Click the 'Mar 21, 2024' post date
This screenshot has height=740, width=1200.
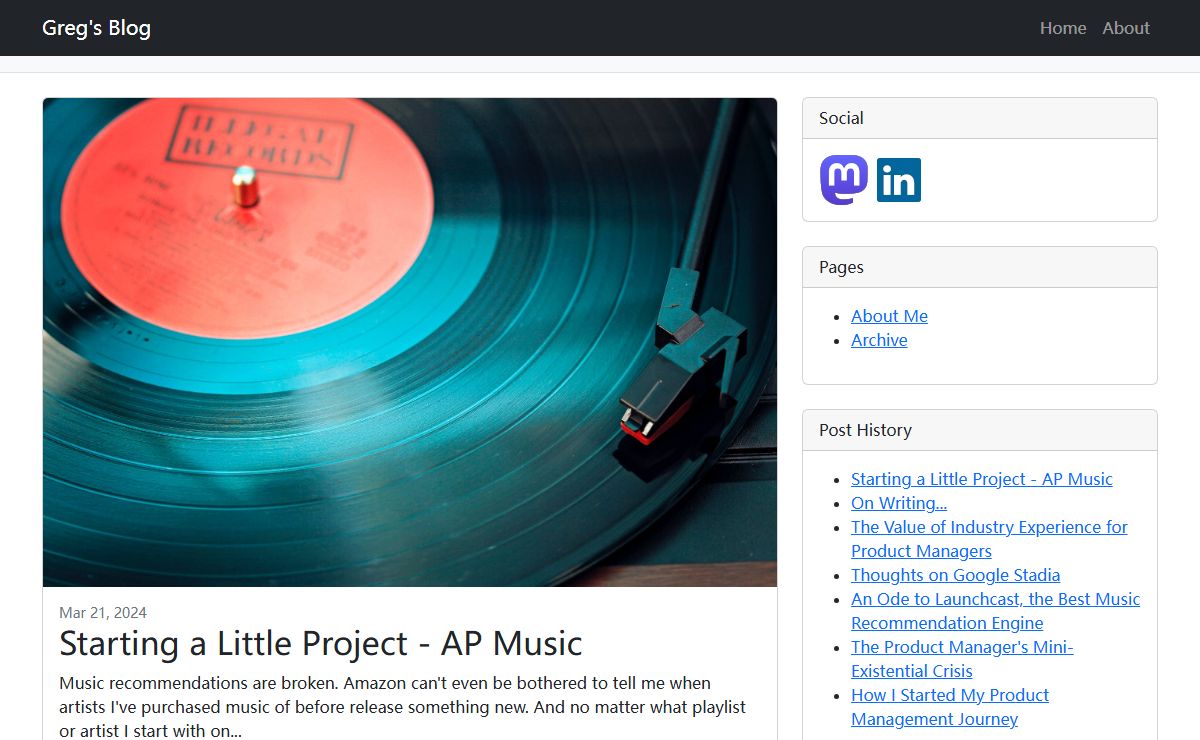[x=103, y=613]
